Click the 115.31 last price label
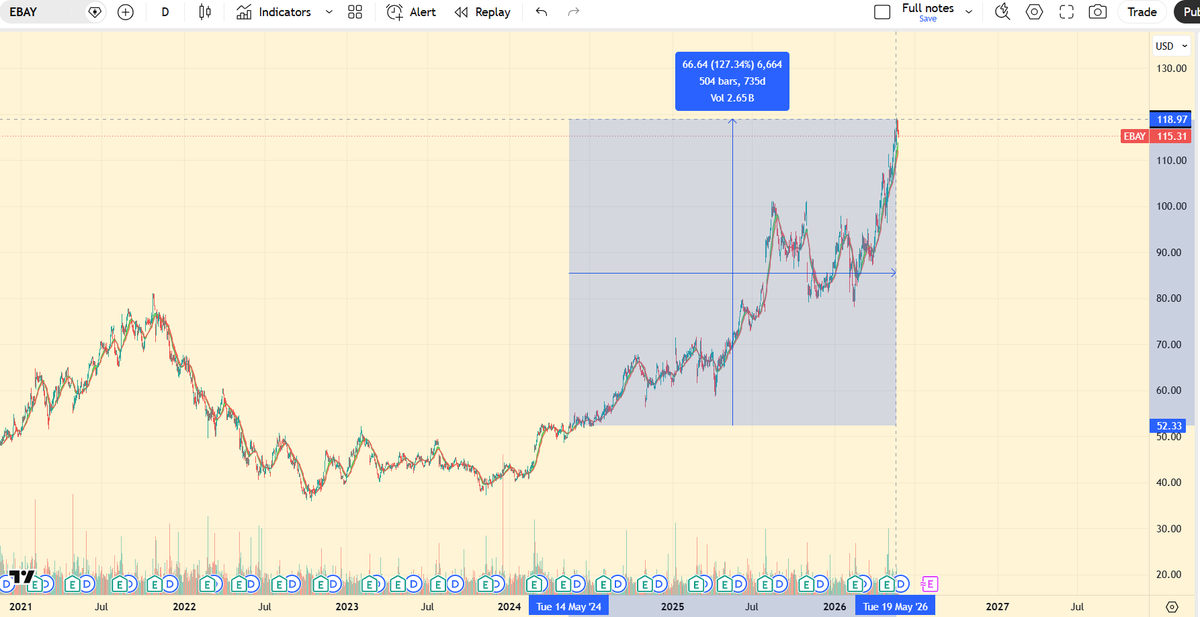This screenshot has height=617, width=1200. [x=1172, y=136]
